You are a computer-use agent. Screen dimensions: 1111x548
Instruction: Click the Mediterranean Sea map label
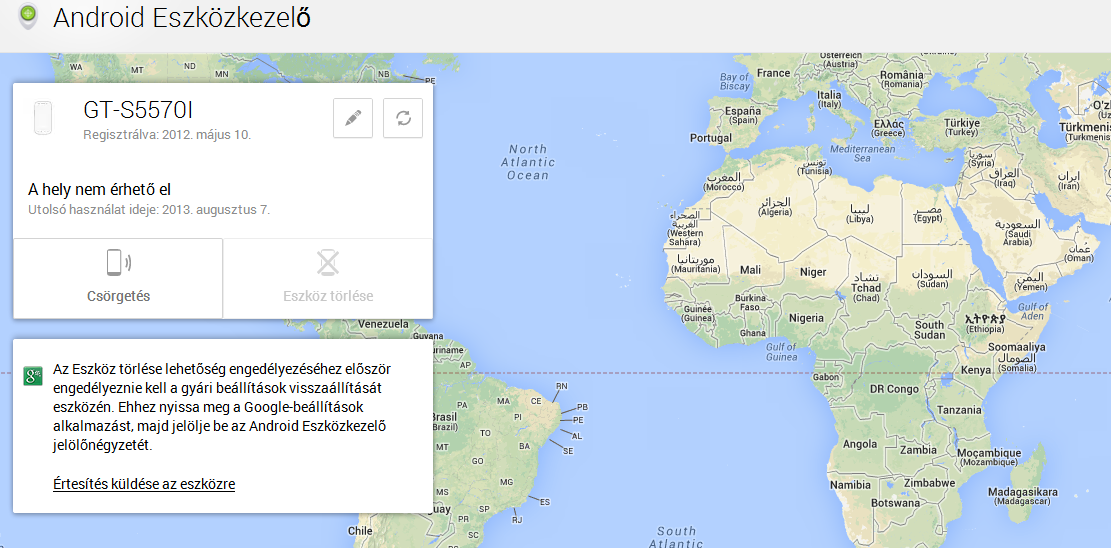850,152
